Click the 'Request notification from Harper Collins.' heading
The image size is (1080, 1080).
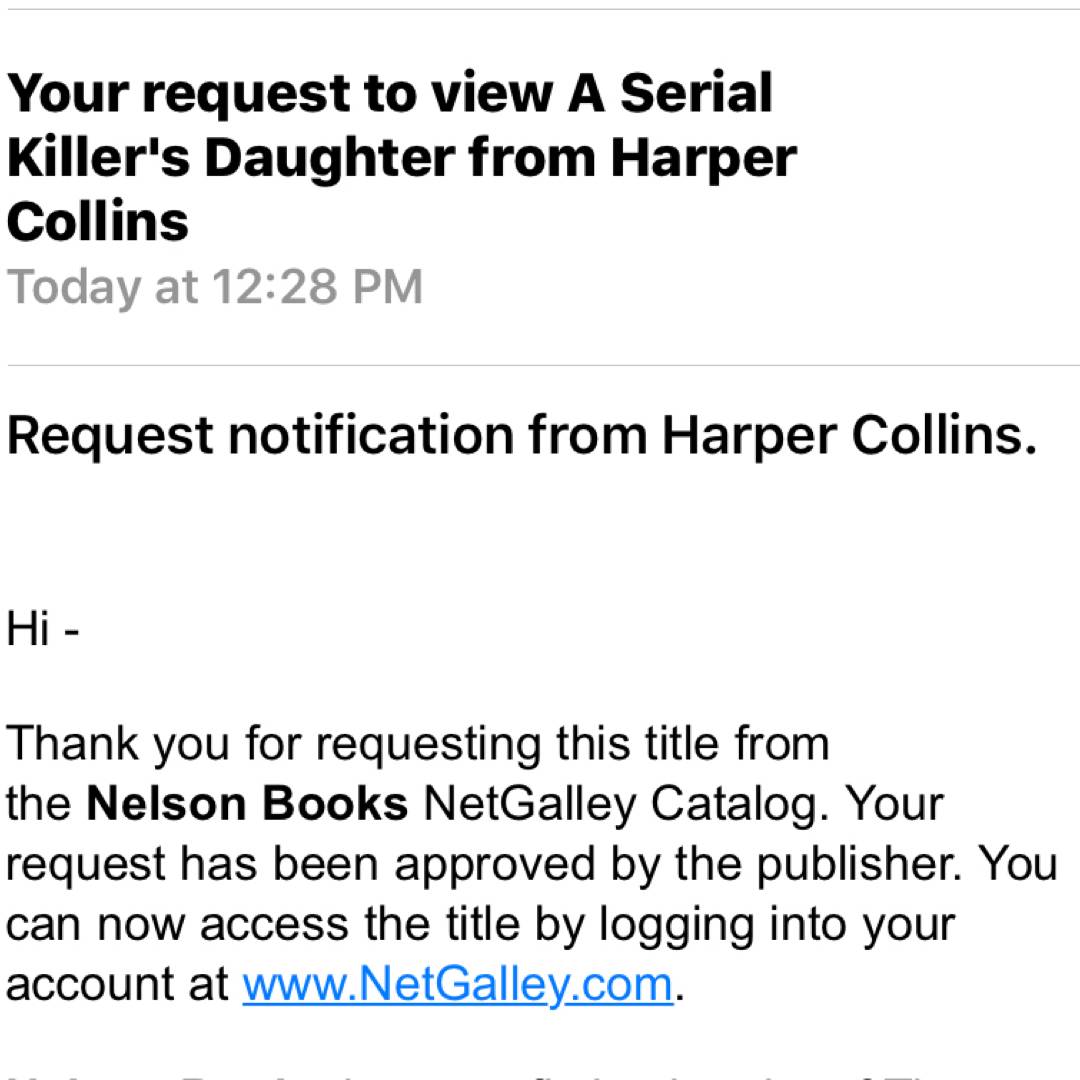521,435
